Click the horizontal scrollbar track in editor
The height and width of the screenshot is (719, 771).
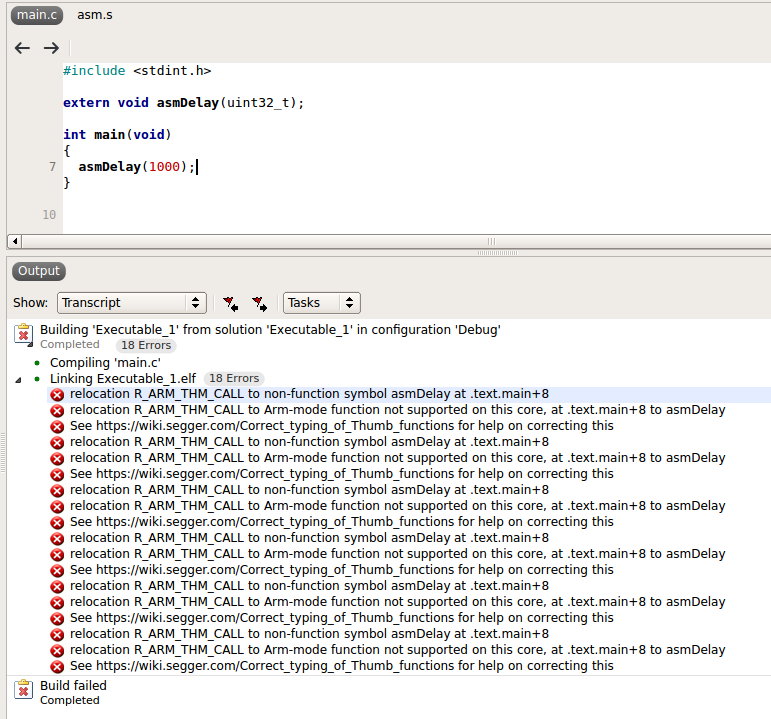pyautogui.click(x=396, y=241)
